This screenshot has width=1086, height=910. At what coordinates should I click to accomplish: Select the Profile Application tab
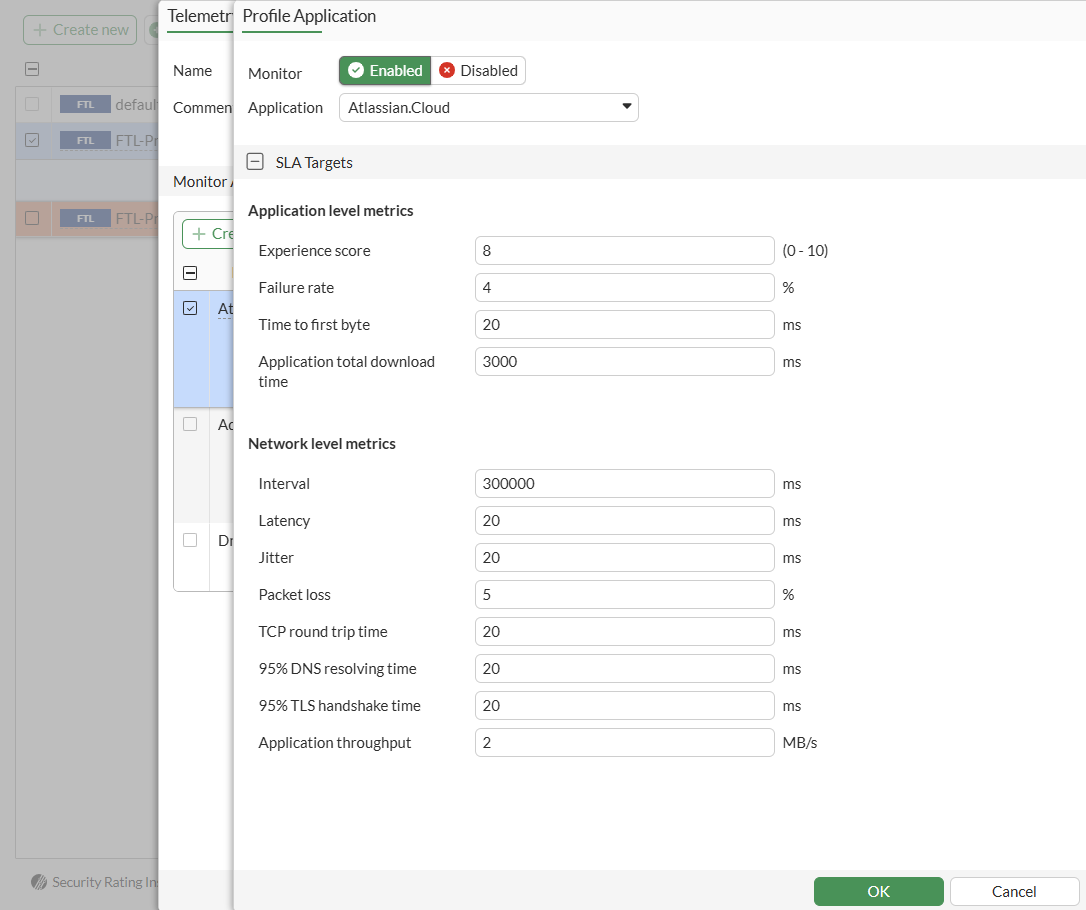pos(307,17)
